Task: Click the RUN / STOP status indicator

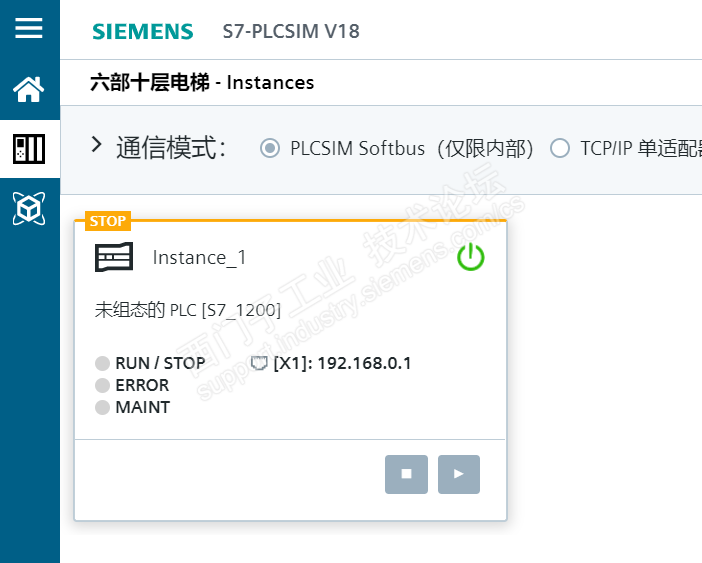Action: pos(102,363)
